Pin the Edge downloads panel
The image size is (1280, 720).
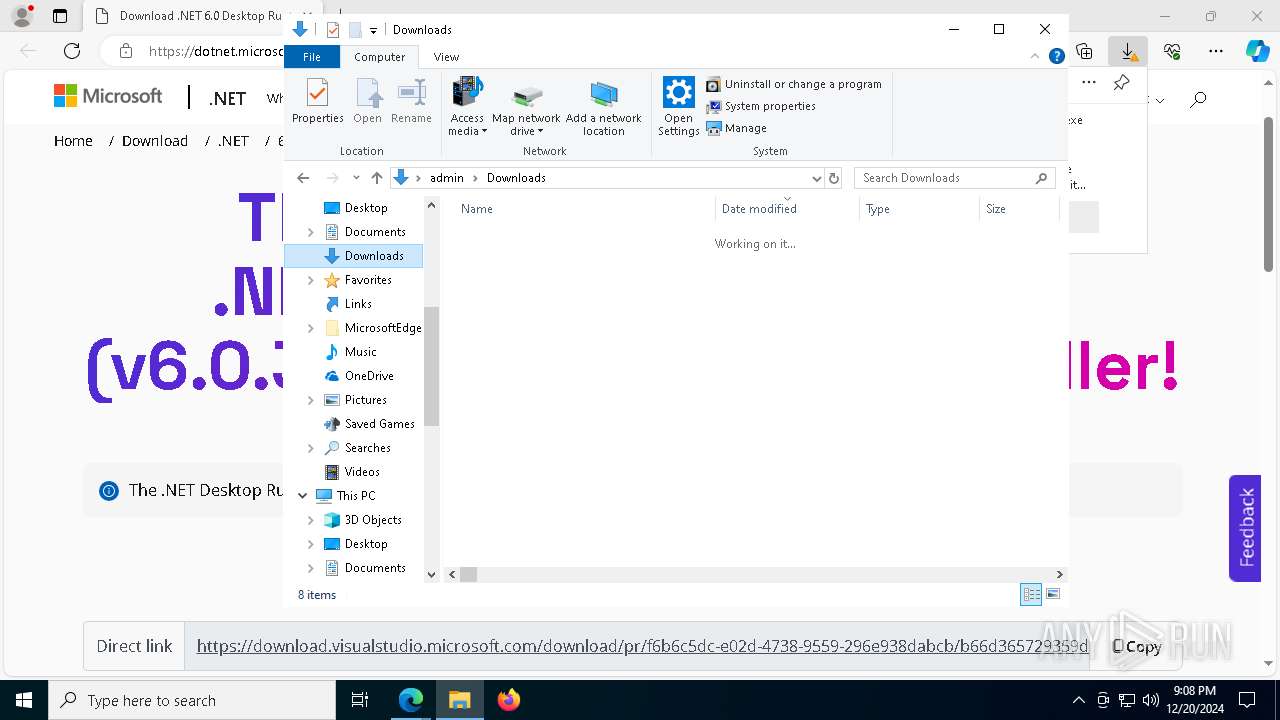(x=1121, y=83)
